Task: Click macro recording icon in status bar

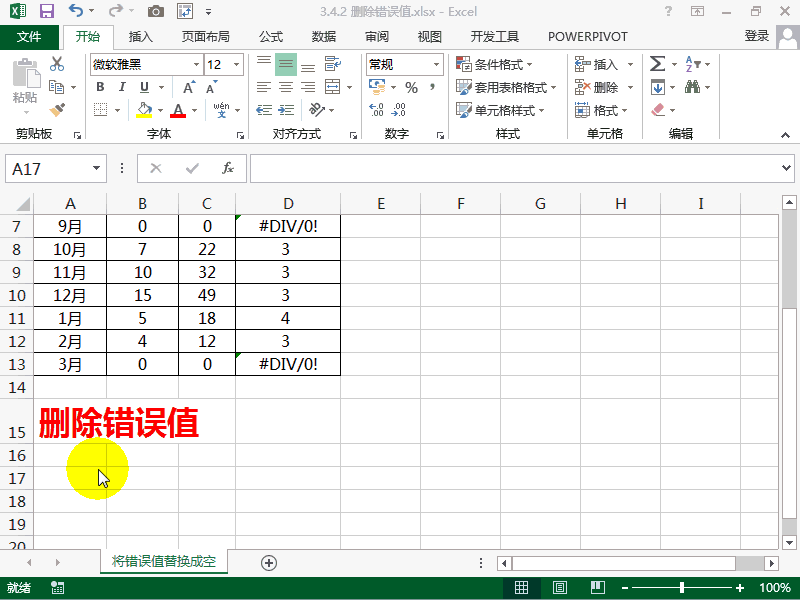Action: coord(58,588)
